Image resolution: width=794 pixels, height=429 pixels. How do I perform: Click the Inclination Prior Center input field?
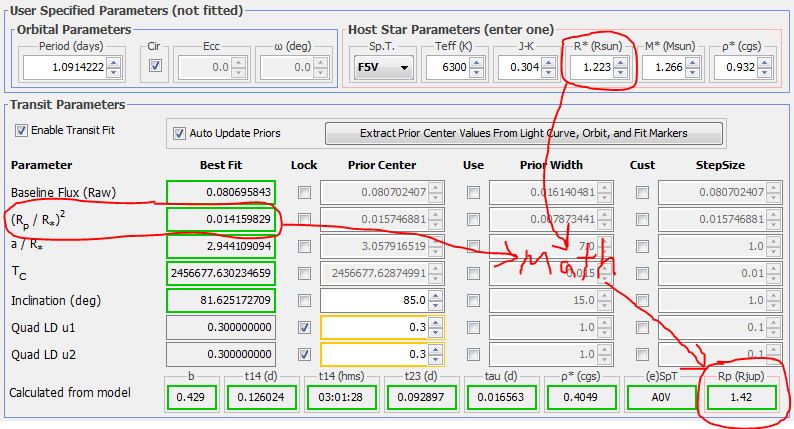coord(375,300)
